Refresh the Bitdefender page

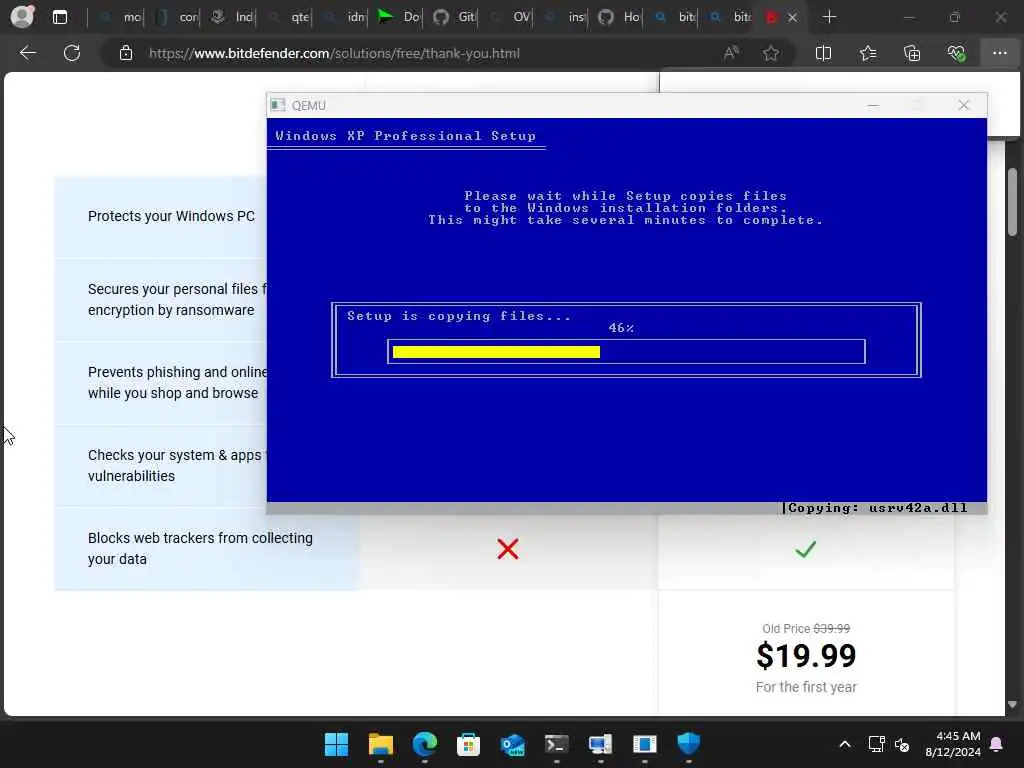pos(72,53)
